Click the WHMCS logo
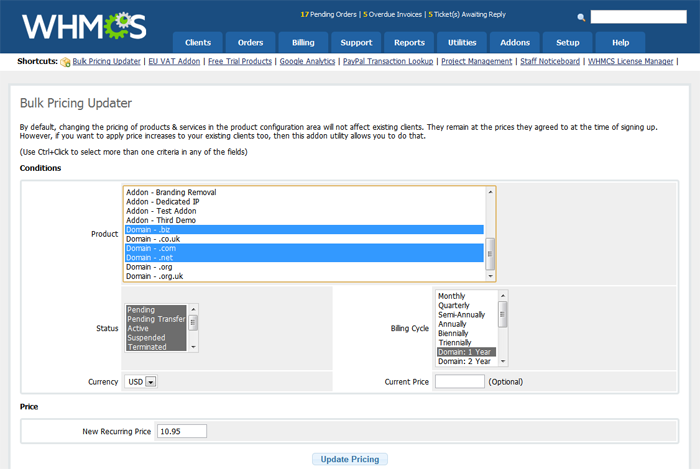 [x=84, y=26]
